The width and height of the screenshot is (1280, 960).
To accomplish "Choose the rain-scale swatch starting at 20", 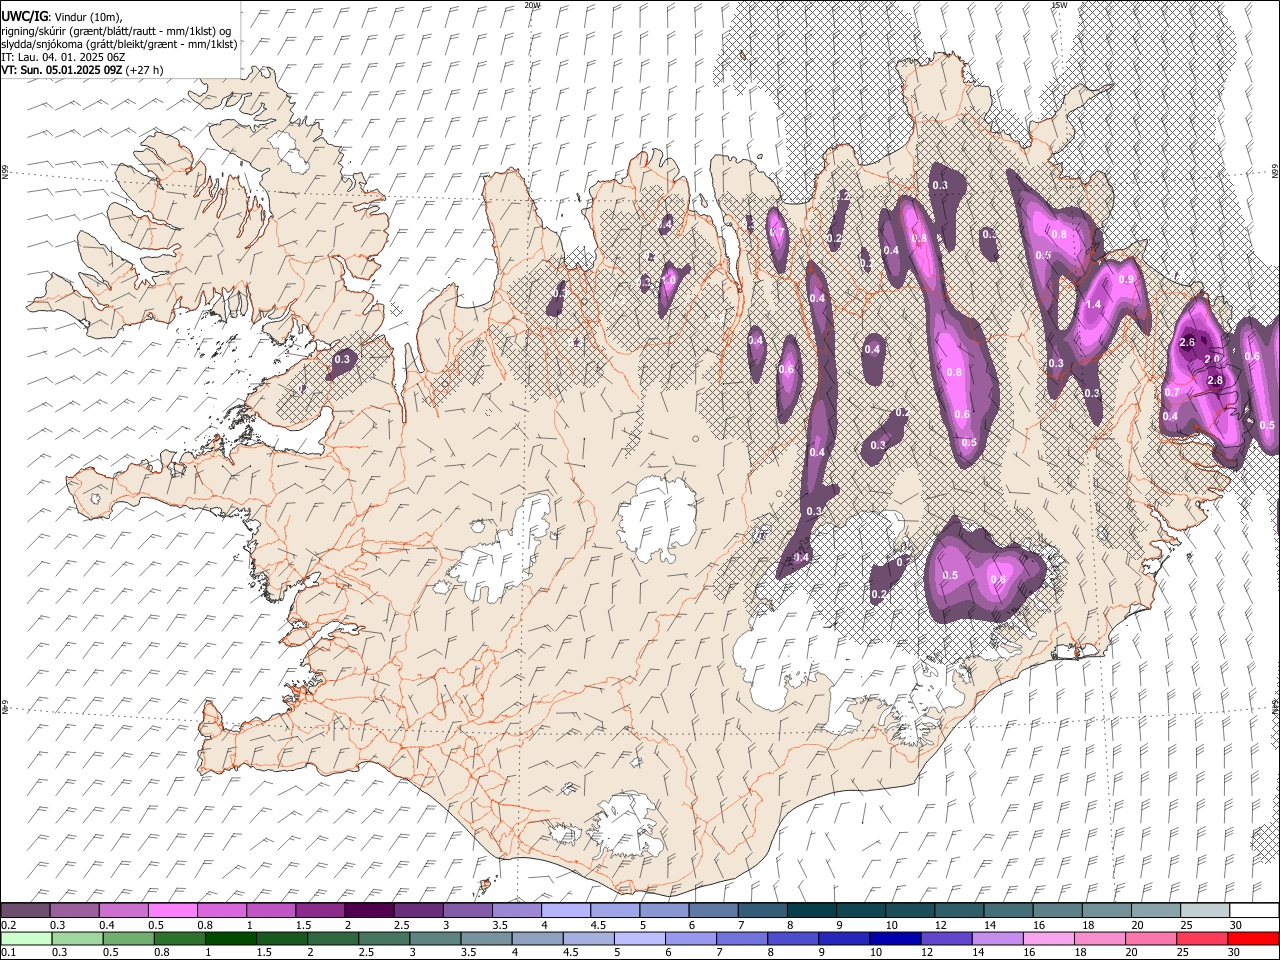I will [1151, 939].
